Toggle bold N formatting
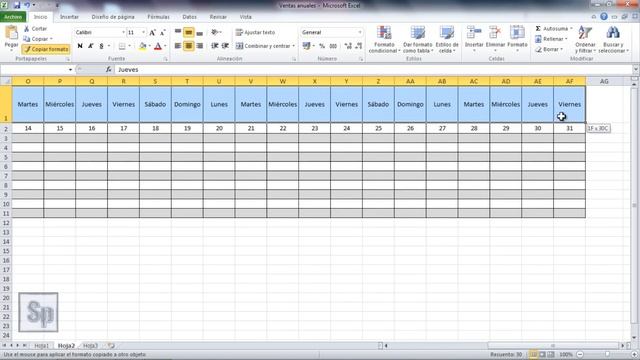 tap(80, 46)
